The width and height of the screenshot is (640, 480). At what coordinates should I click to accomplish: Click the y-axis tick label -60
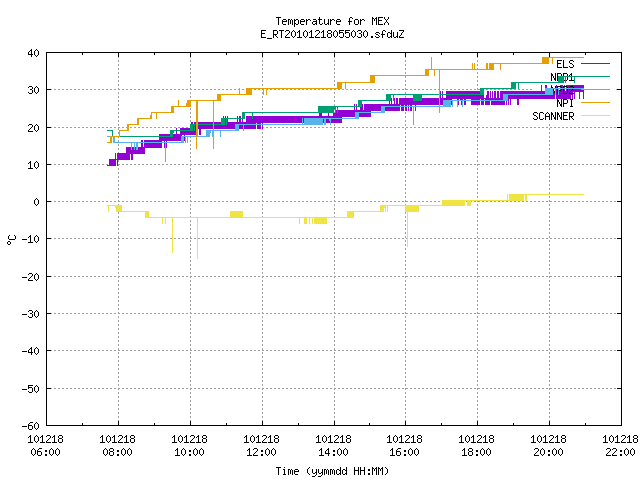(31, 426)
